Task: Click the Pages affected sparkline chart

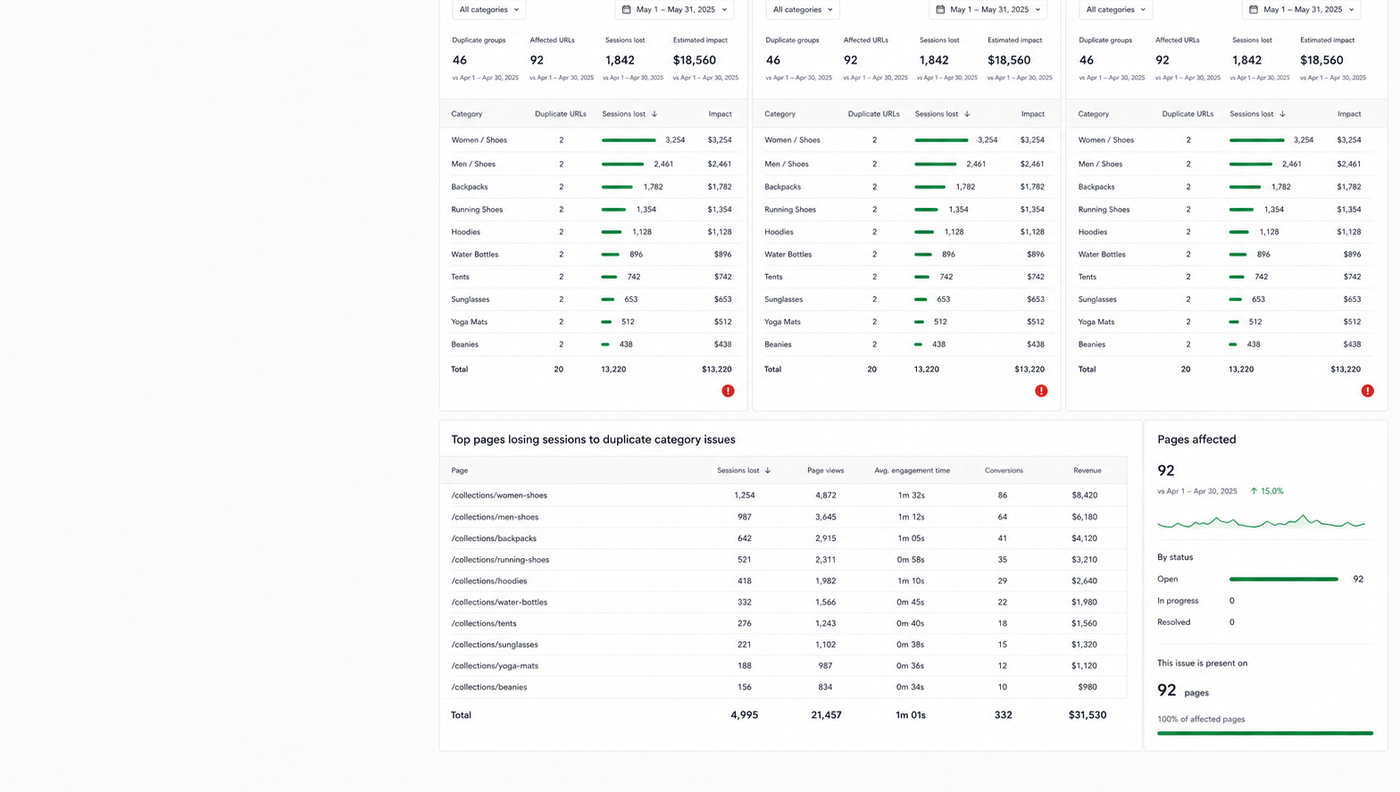Action: 1261,521
